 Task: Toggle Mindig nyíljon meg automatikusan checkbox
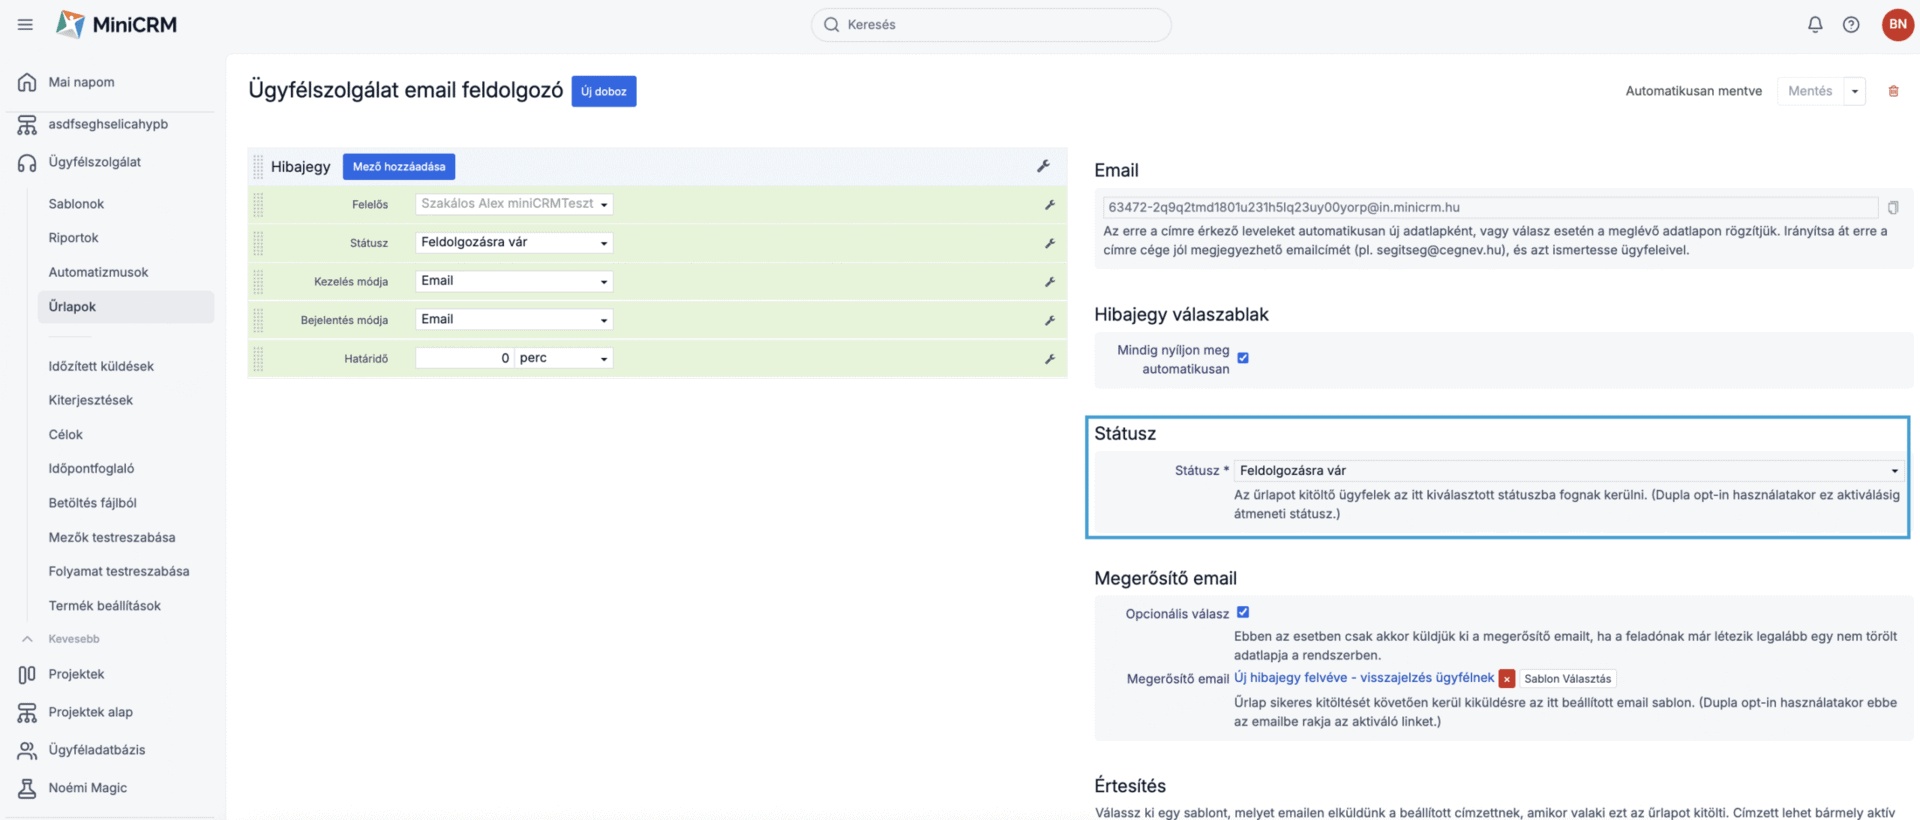[x=1243, y=358]
